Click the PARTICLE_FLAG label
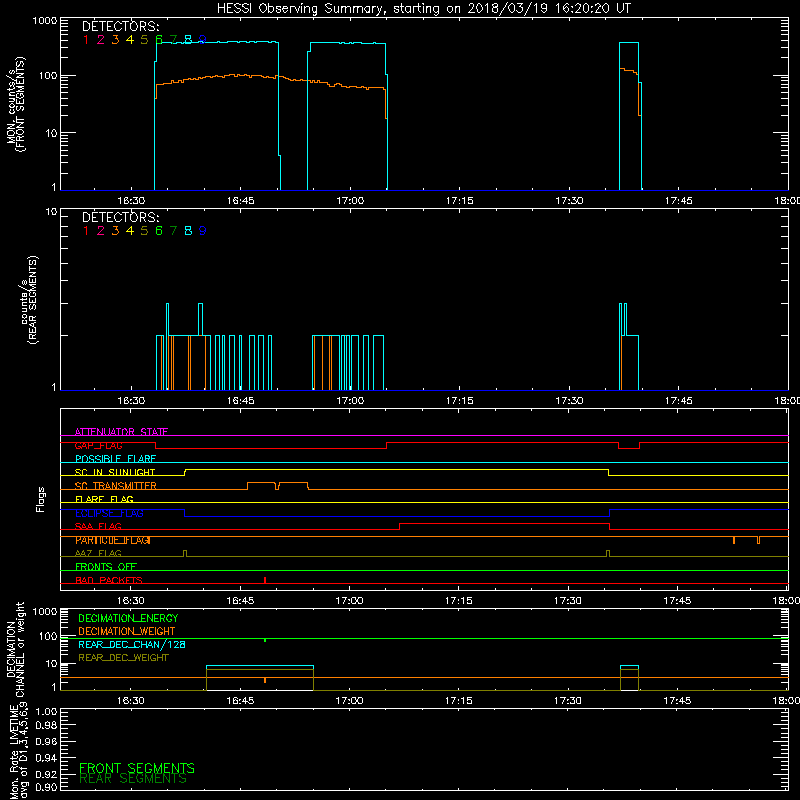Screen dimensions: 800x800 [113, 540]
